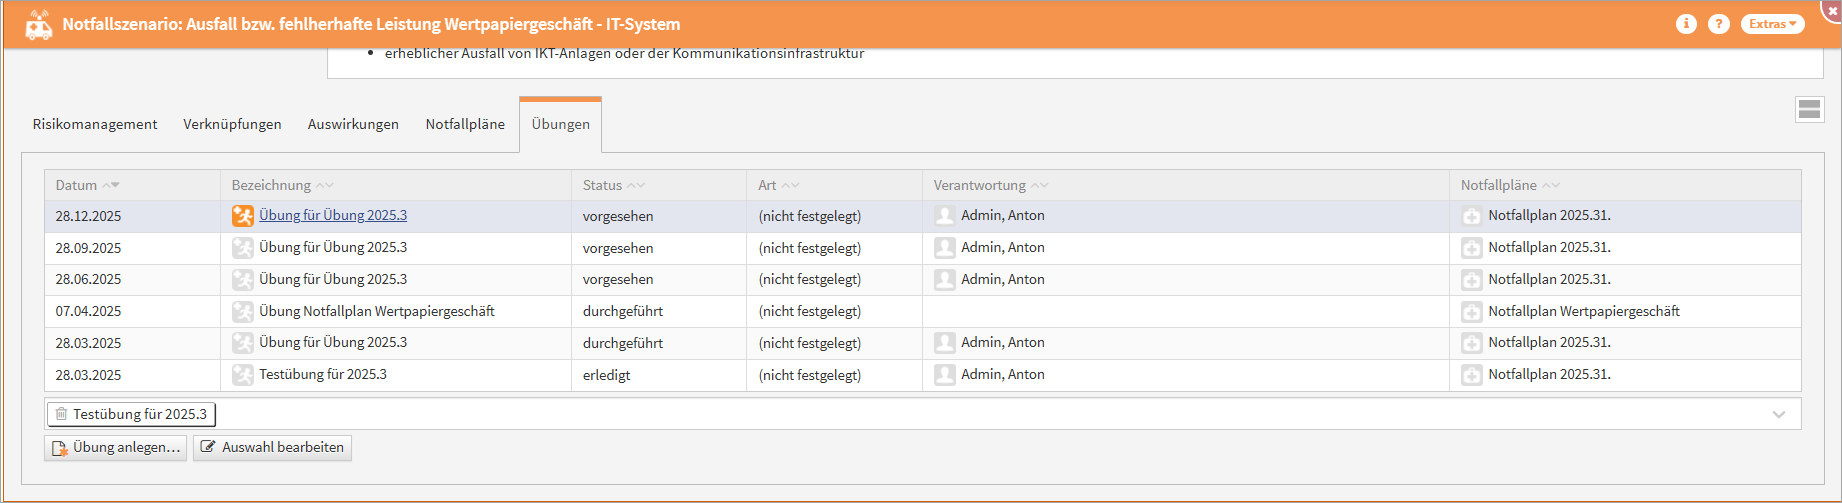
Task: Expand the selection field chevron
Action: point(1778,414)
